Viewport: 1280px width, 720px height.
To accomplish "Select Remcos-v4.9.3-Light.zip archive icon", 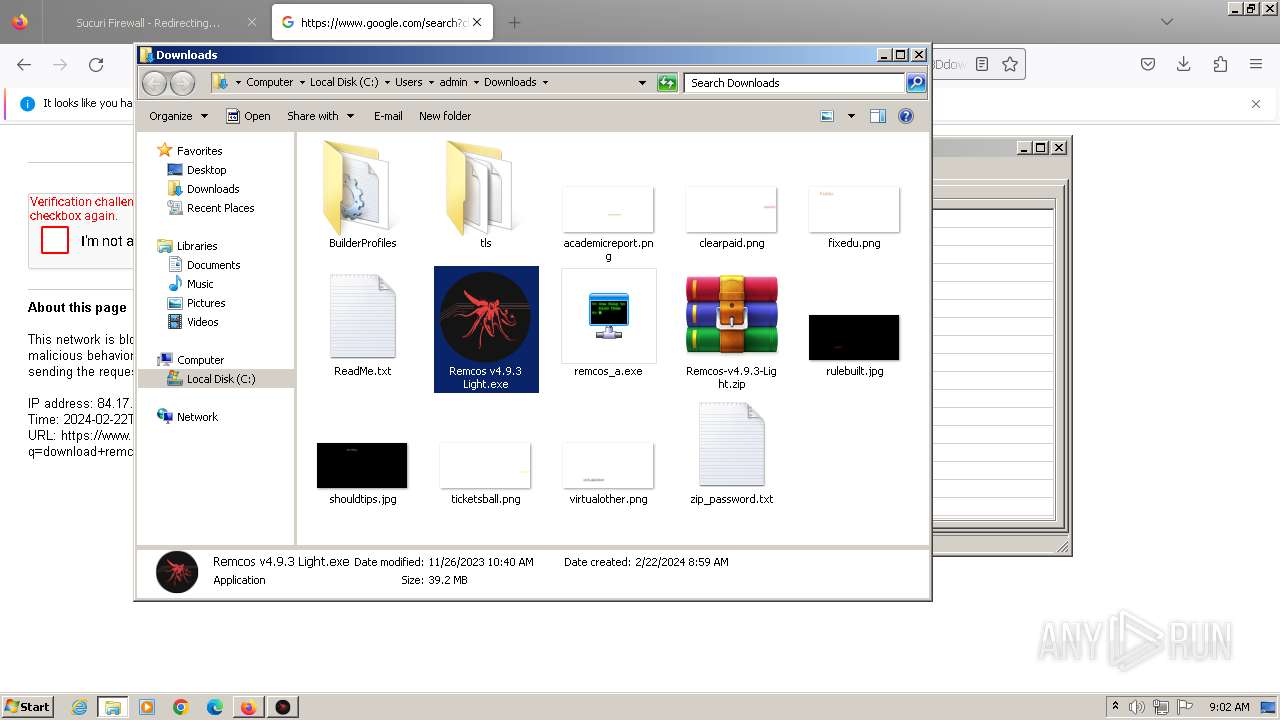I will 731,316.
